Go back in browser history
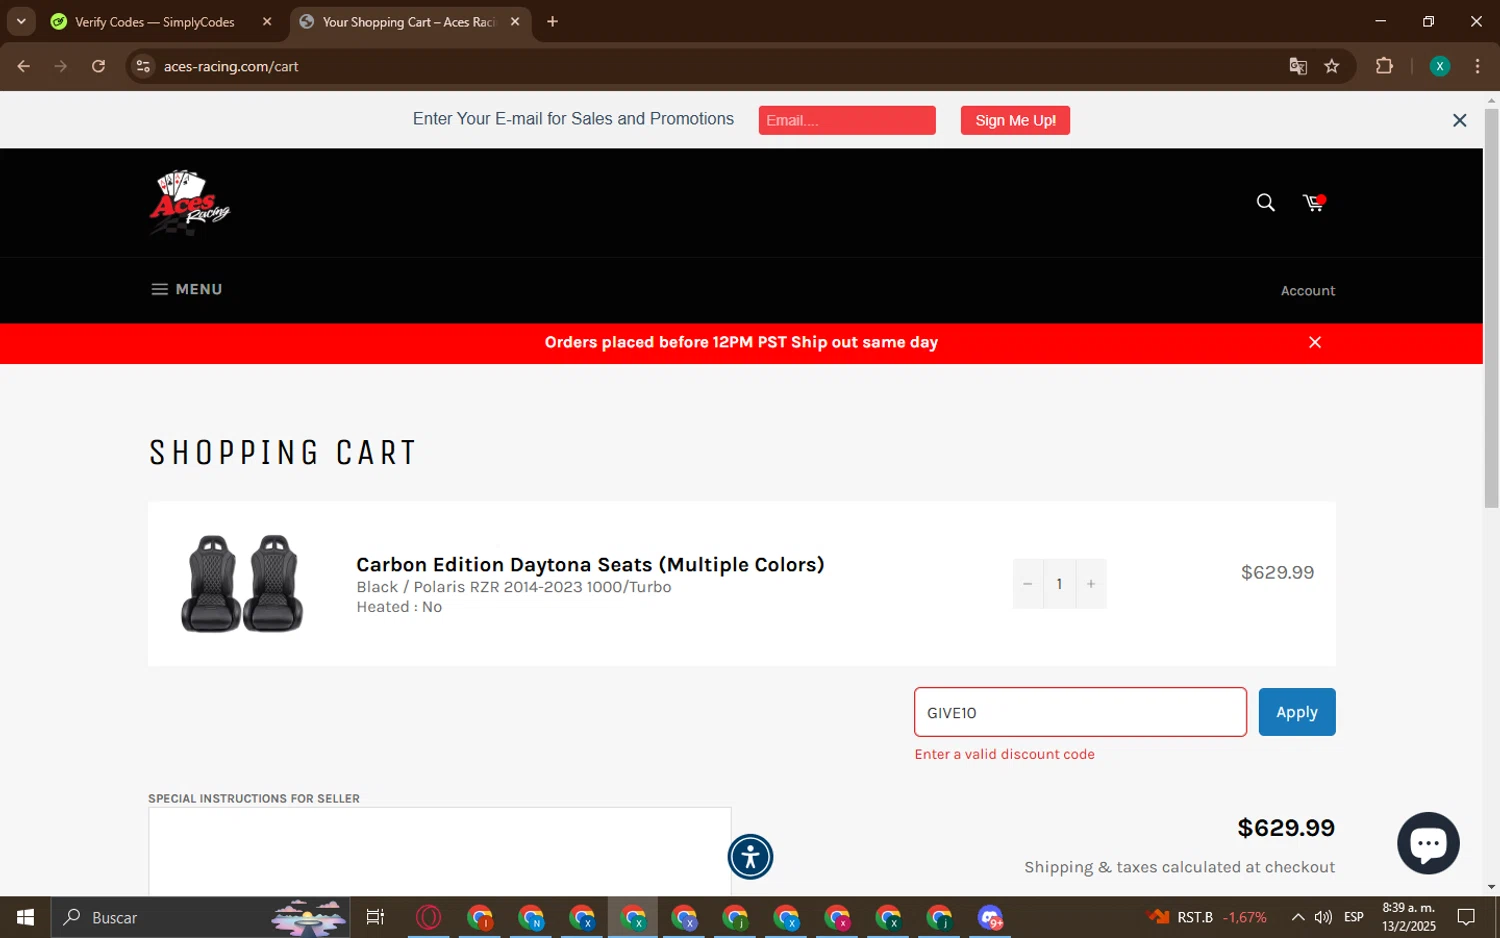1500x938 pixels. (24, 67)
